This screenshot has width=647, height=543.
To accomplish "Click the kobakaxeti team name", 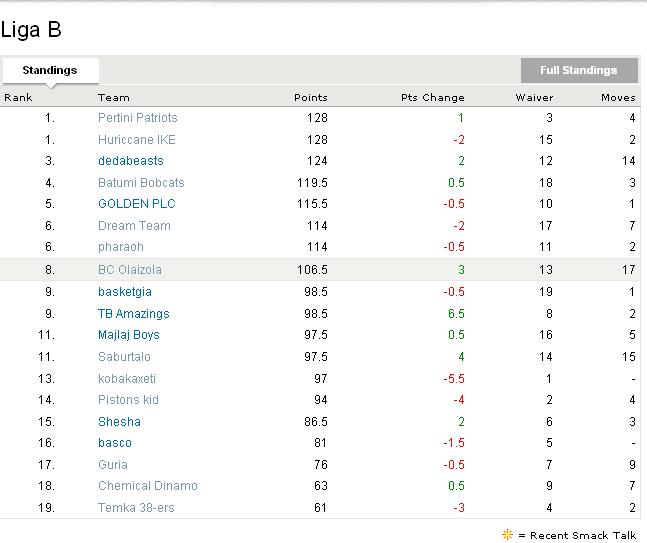I will [x=127, y=379].
